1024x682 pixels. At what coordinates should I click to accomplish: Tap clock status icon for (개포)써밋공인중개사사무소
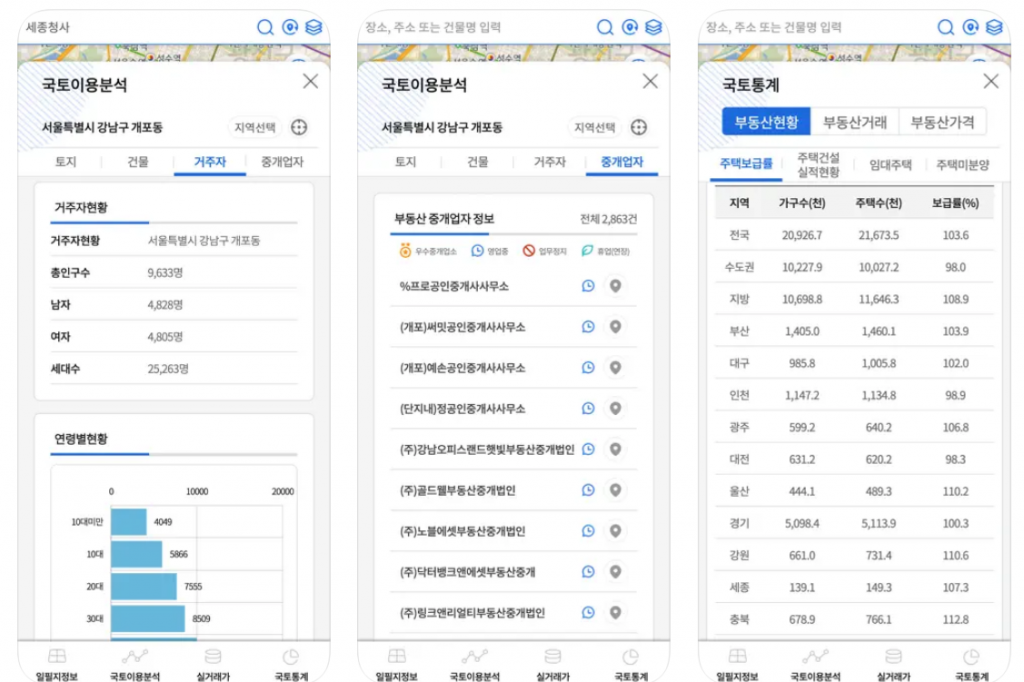point(588,327)
